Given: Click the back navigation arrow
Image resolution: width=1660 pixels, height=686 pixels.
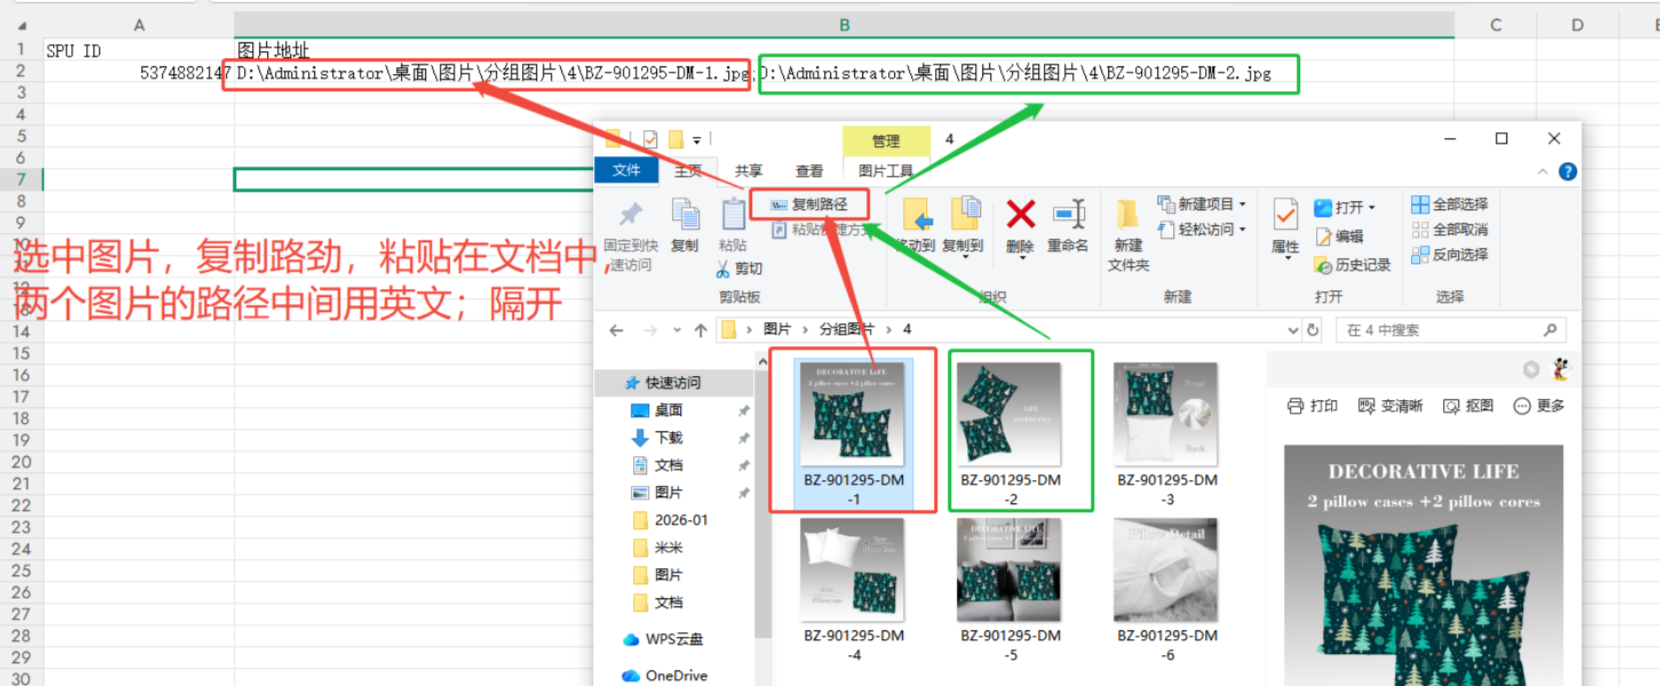Looking at the screenshot, I should click(x=616, y=330).
